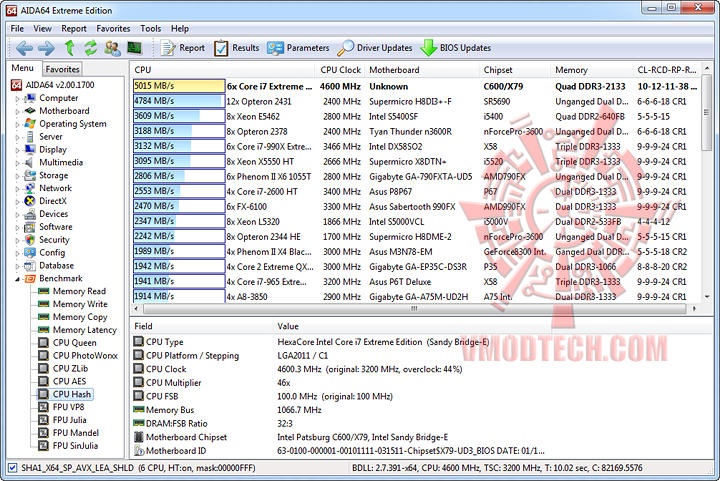The image size is (720, 481).
Task: Select the AIDA64 v2.00.1700 root node
Action: pos(60,85)
